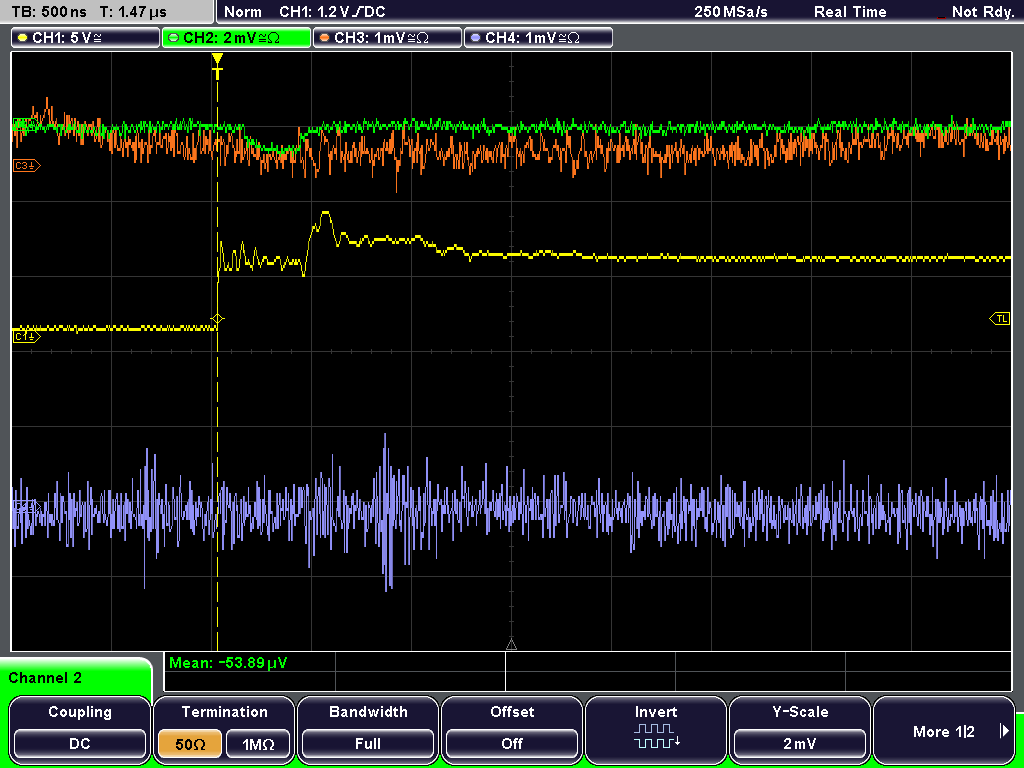The height and width of the screenshot is (768, 1024).
Task: Set termination to 50Ω
Action: pos(190,744)
